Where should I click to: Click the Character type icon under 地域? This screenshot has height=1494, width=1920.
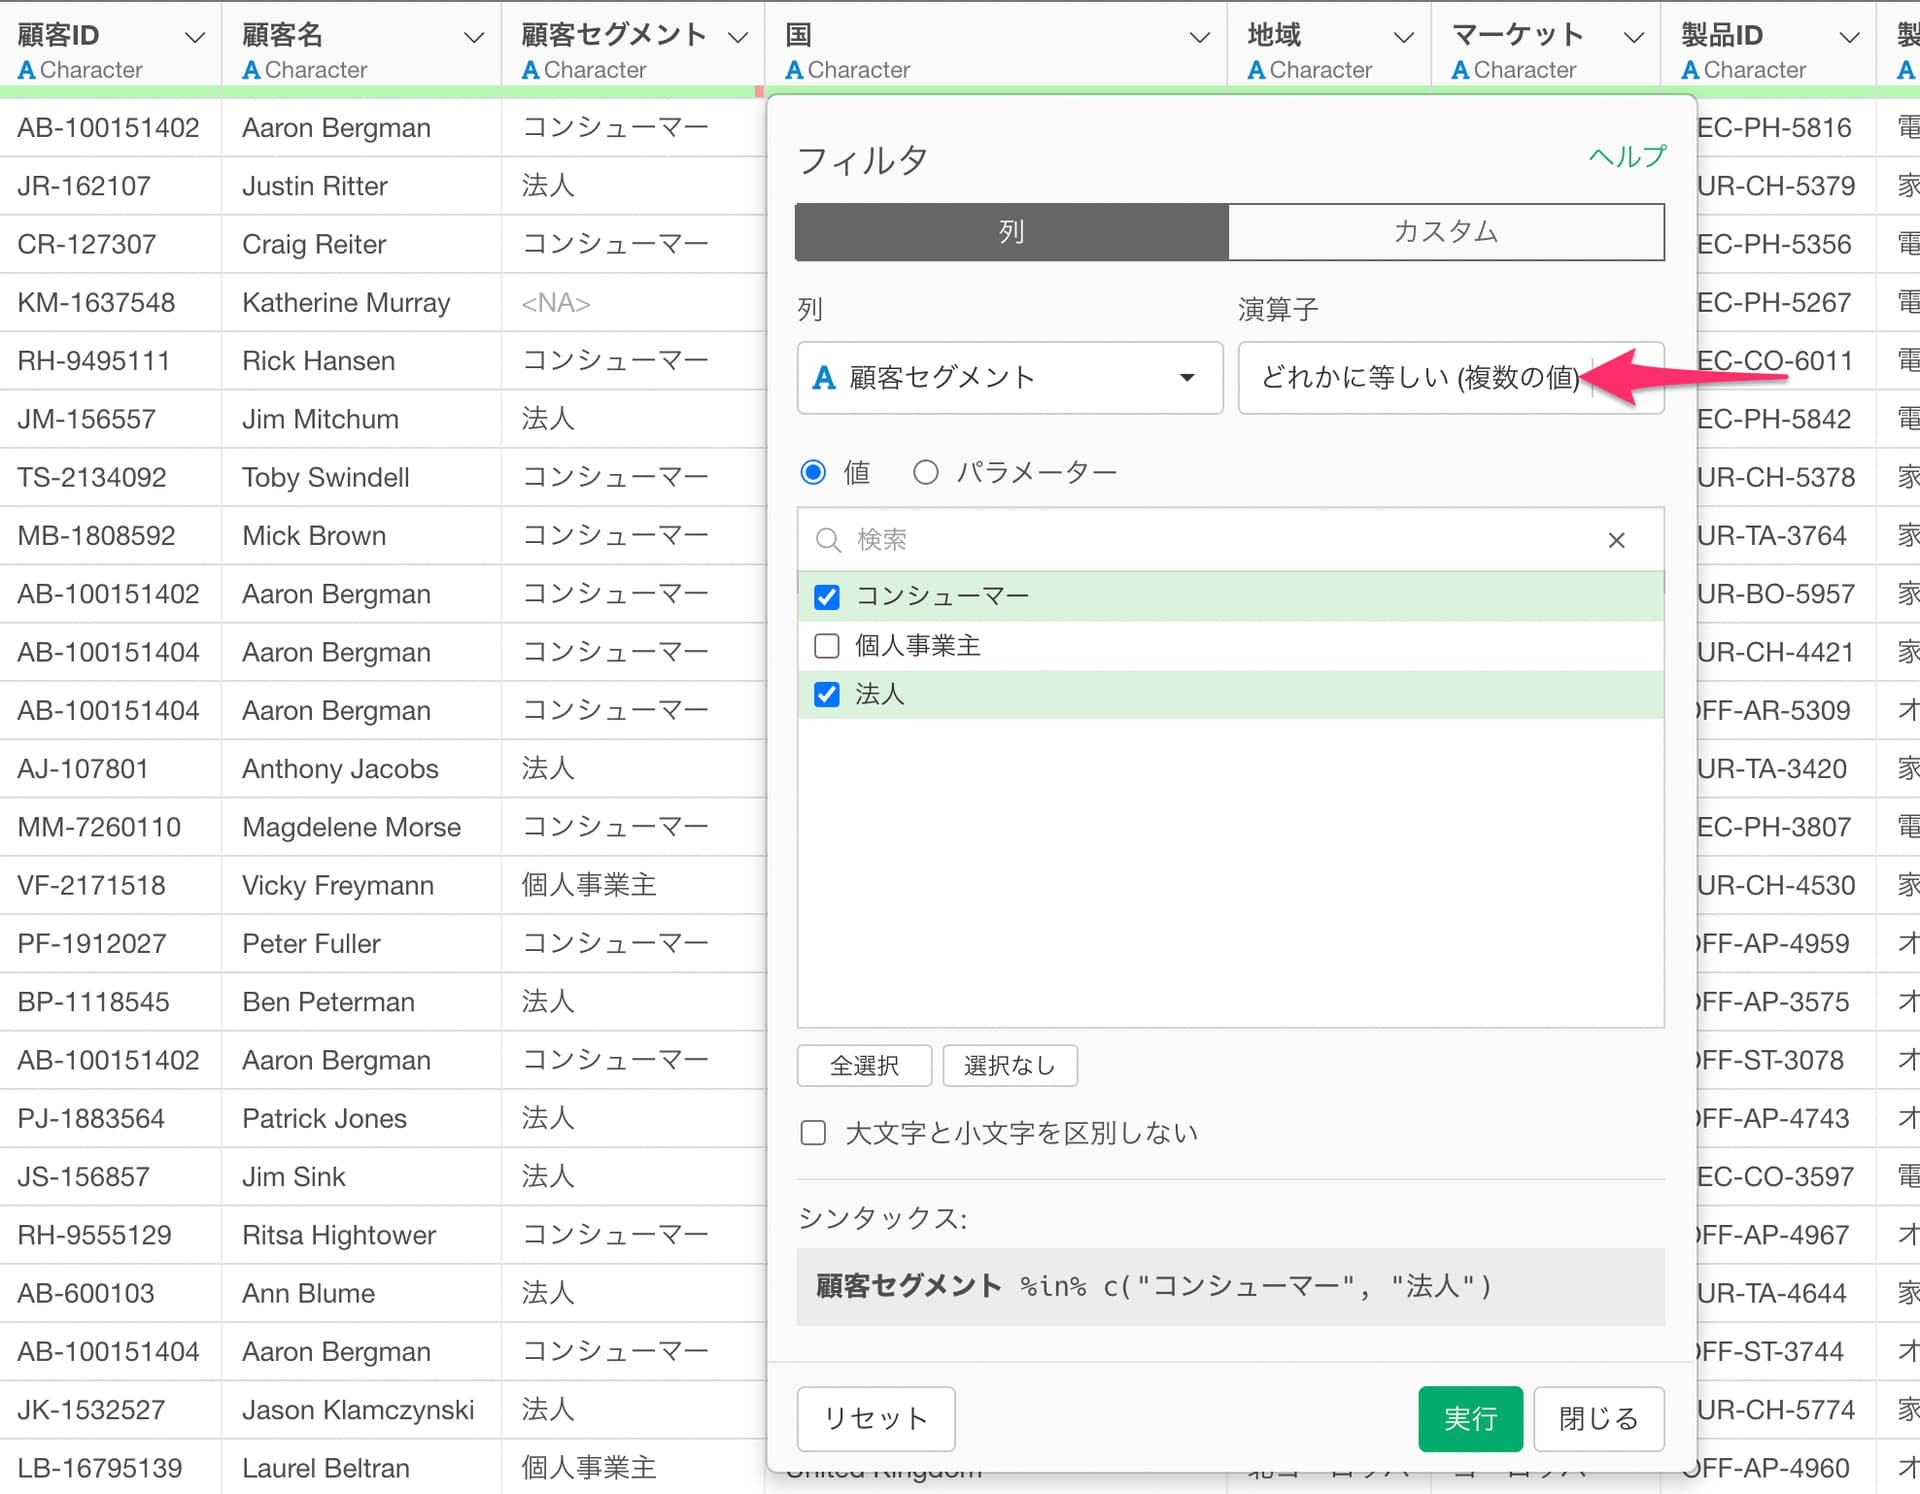pyautogui.click(x=1256, y=70)
